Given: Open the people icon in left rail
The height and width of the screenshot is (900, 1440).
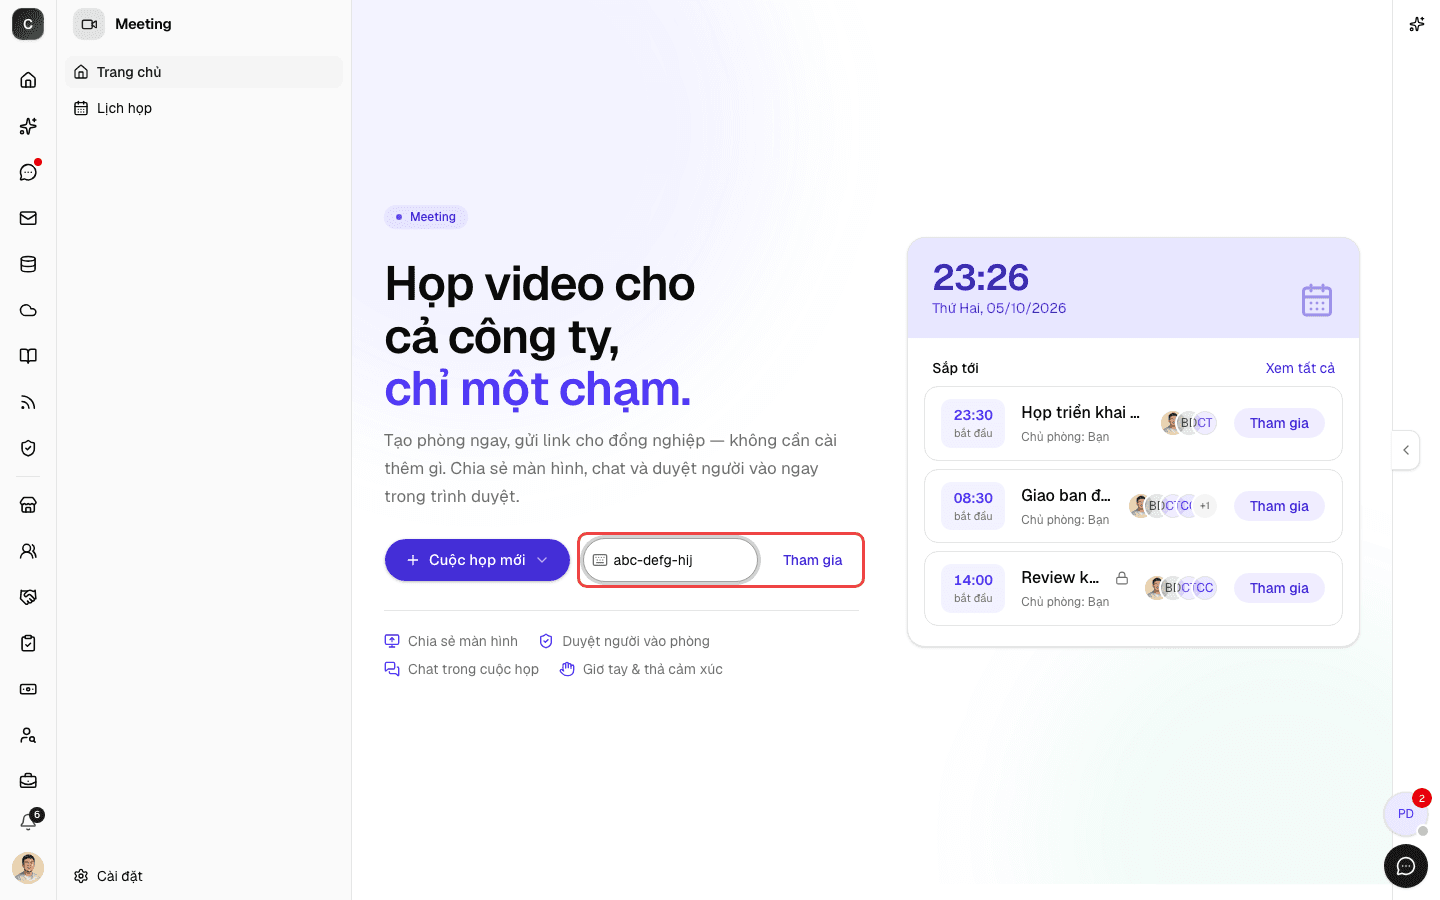Looking at the screenshot, I should tap(28, 551).
